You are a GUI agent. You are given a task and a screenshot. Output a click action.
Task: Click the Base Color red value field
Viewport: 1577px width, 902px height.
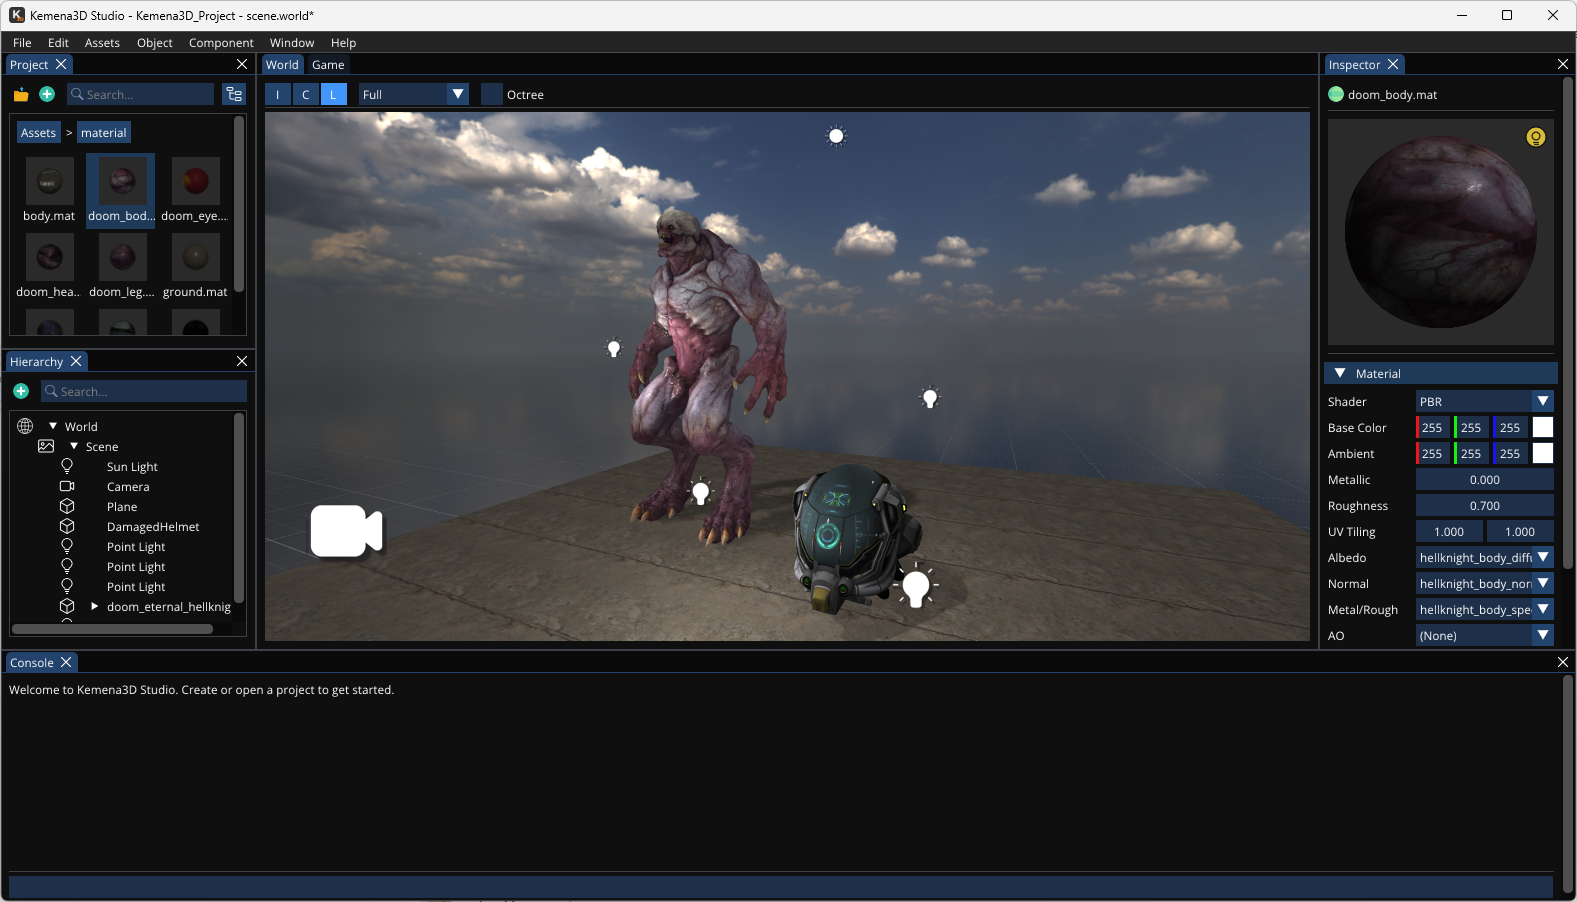(1432, 427)
